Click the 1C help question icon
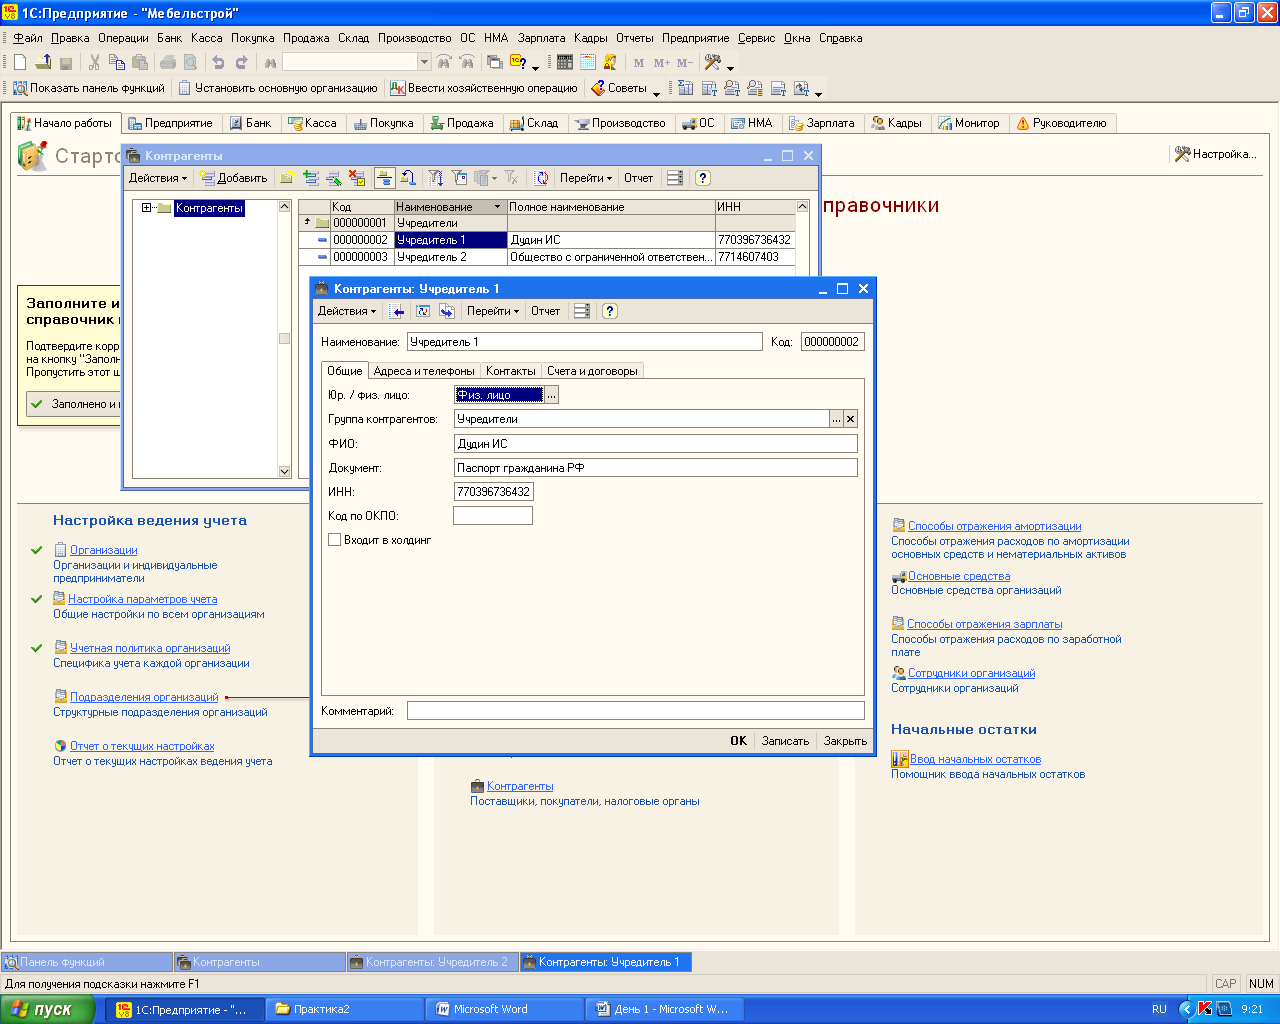The height and width of the screenshot is (1024, 1280). coord(518,62)
